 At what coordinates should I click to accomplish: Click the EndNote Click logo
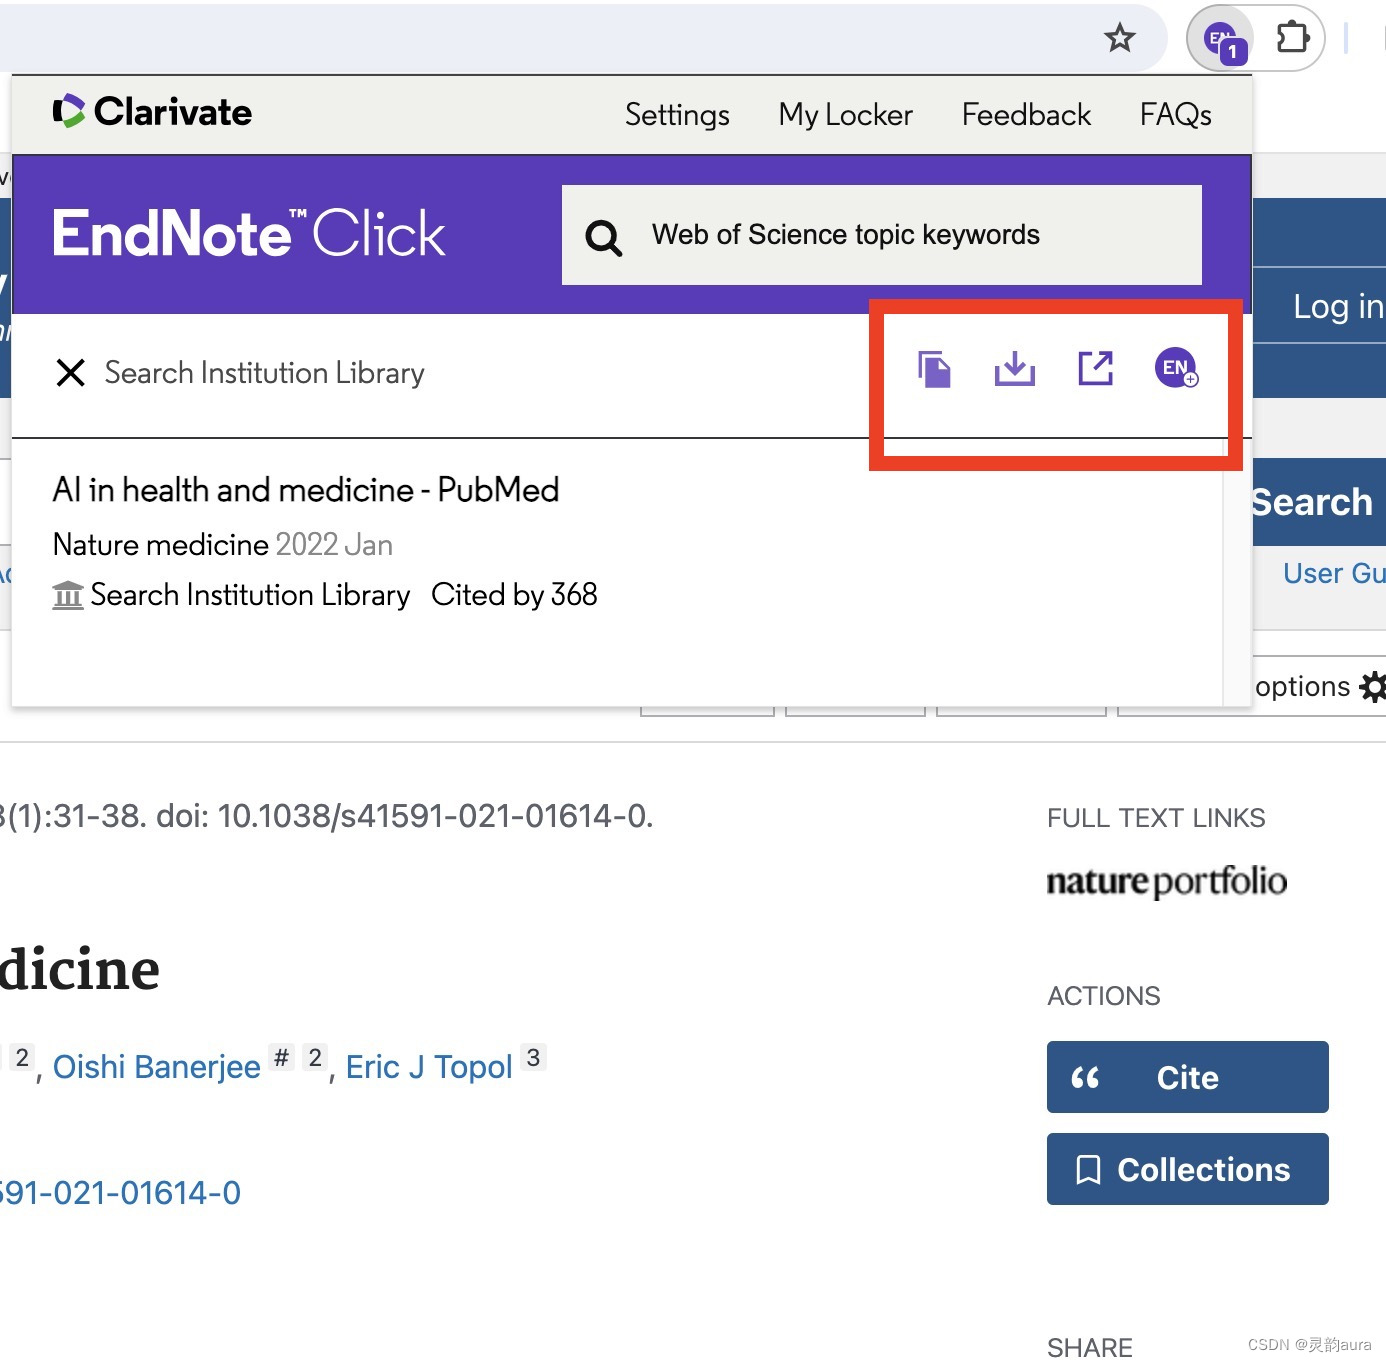tap(249, 234)
